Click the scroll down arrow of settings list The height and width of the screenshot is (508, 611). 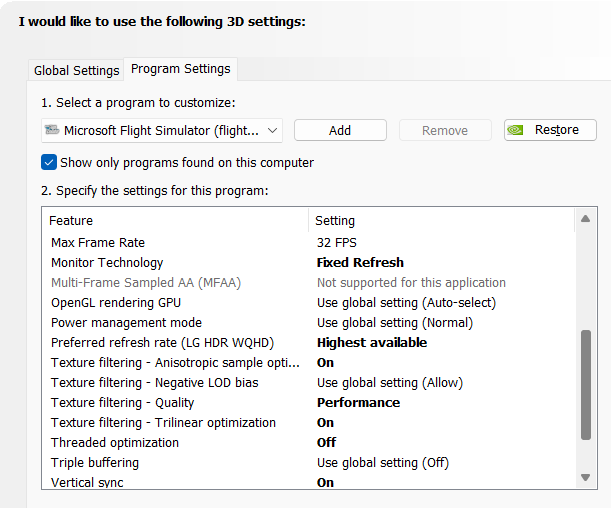pyautogui.click(x=585, y=477)
